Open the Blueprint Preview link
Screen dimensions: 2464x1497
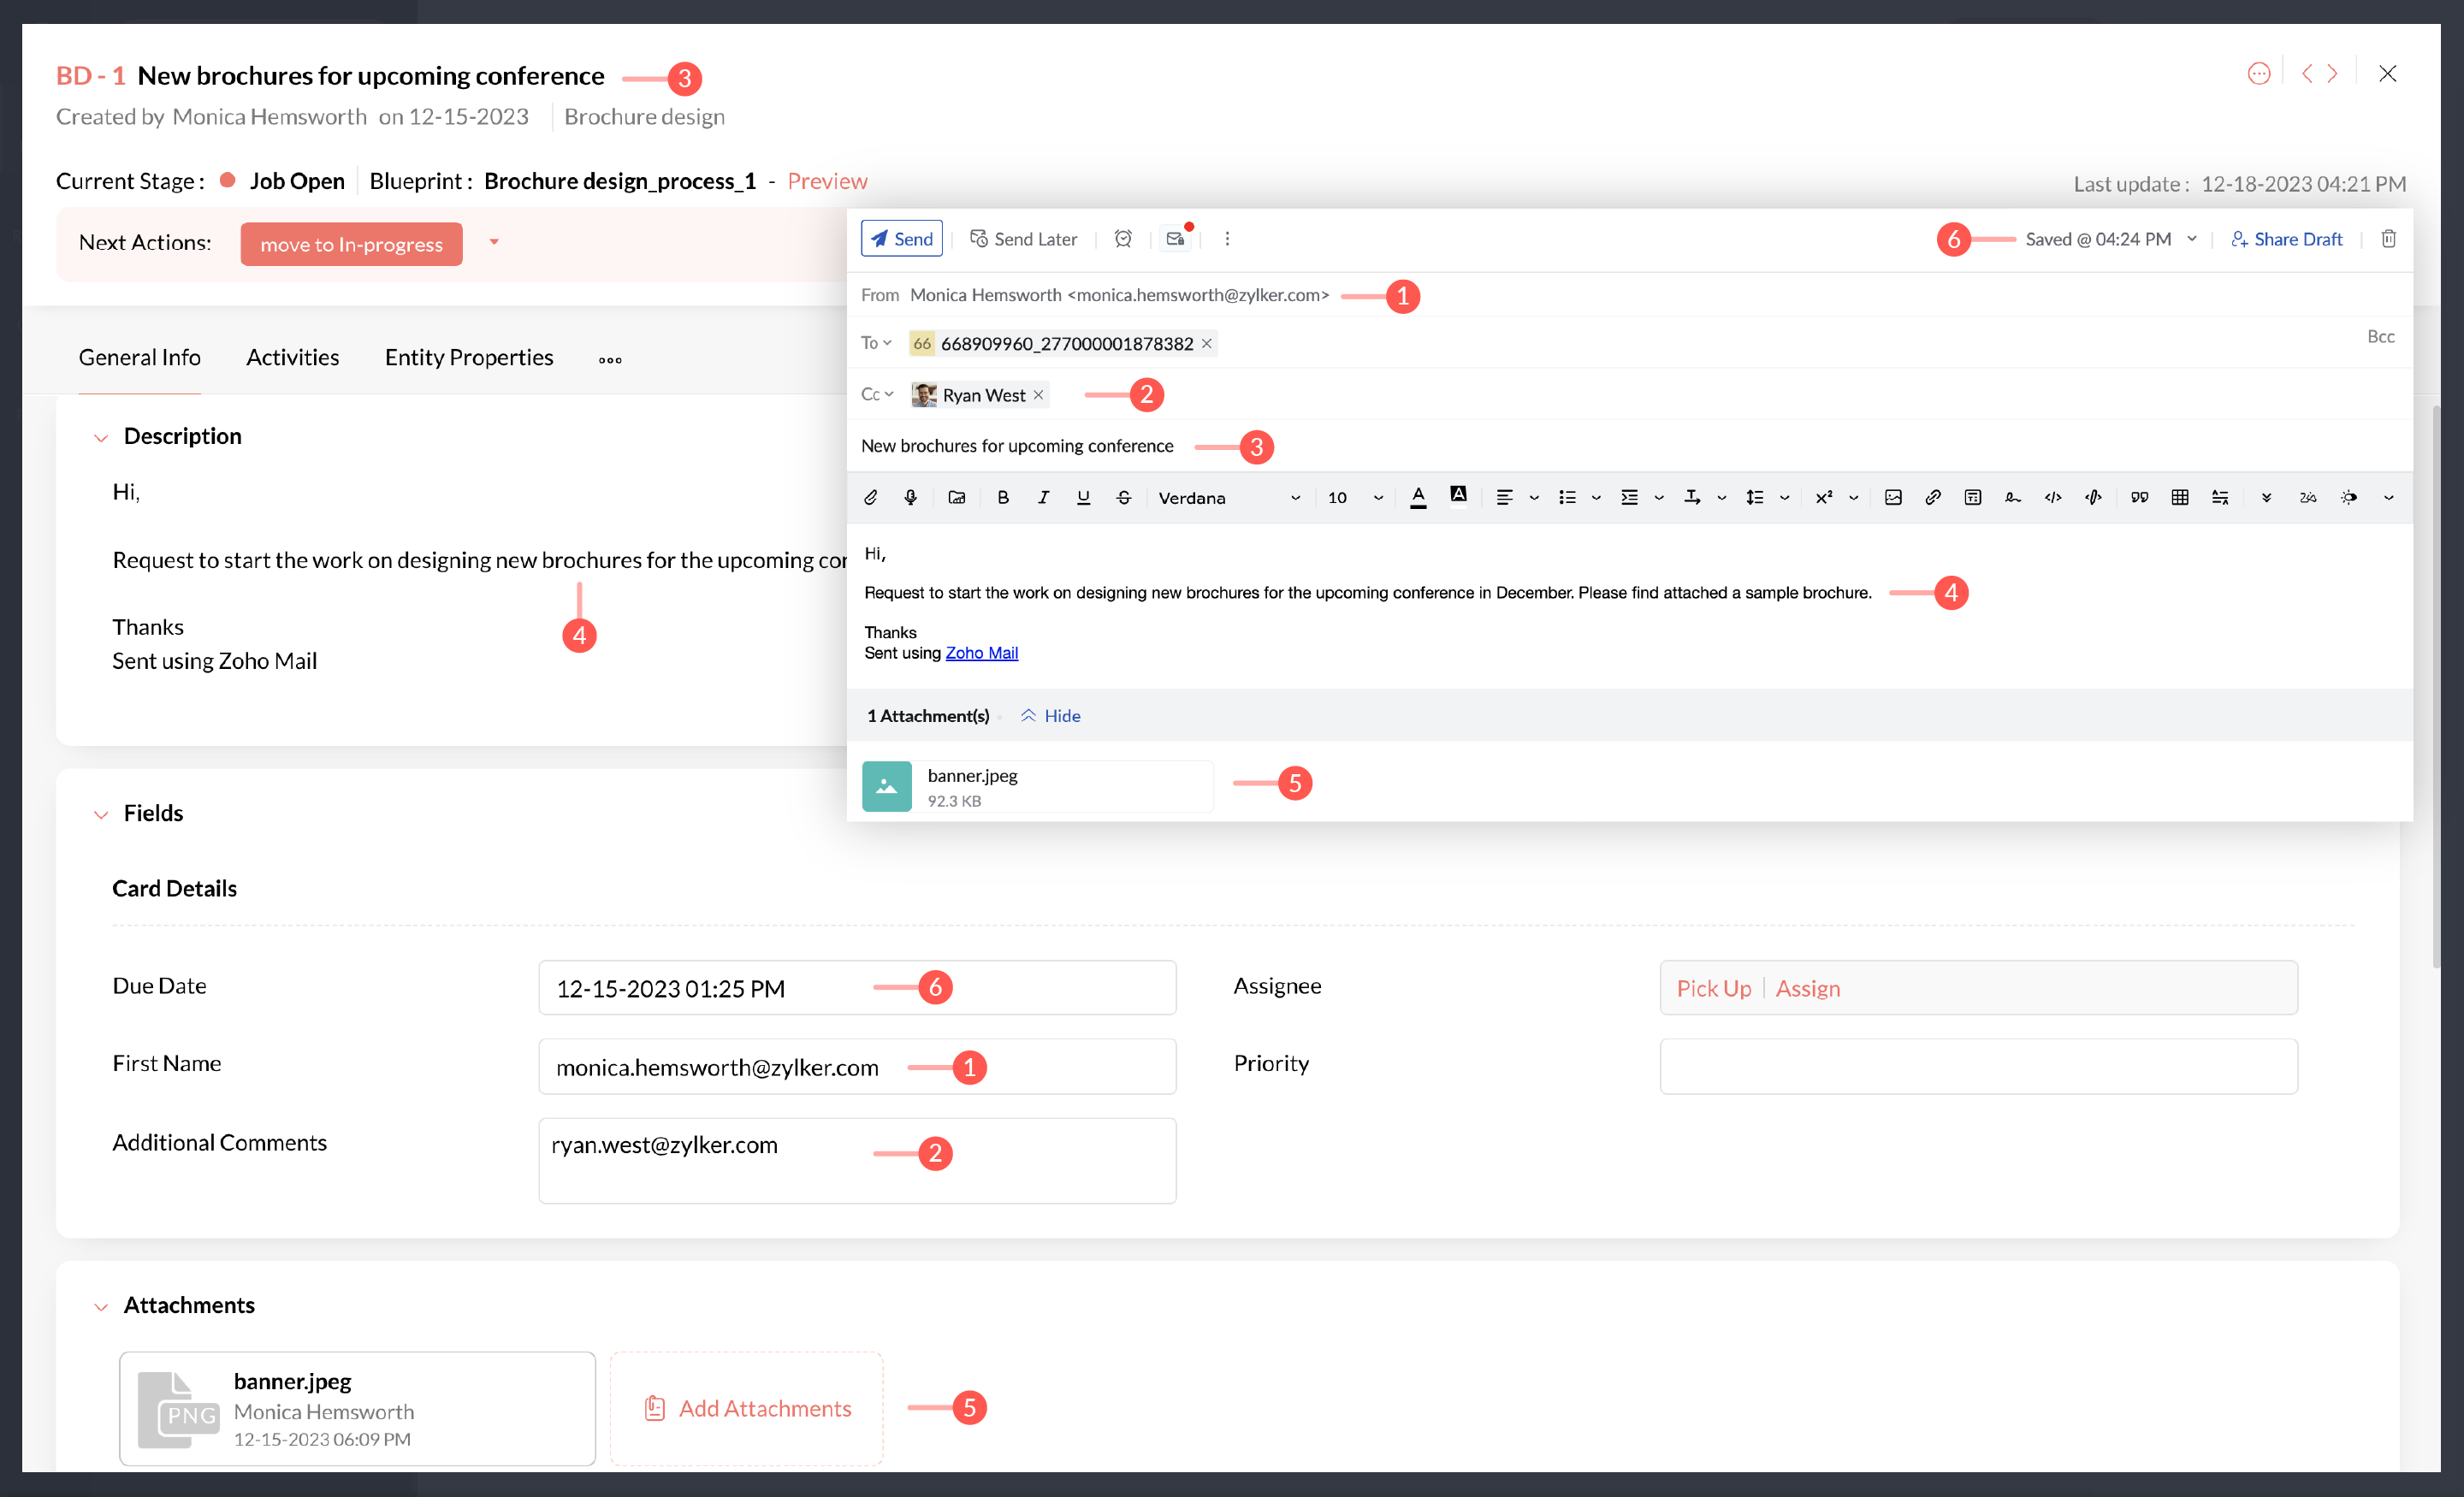[x=827, y=181]
